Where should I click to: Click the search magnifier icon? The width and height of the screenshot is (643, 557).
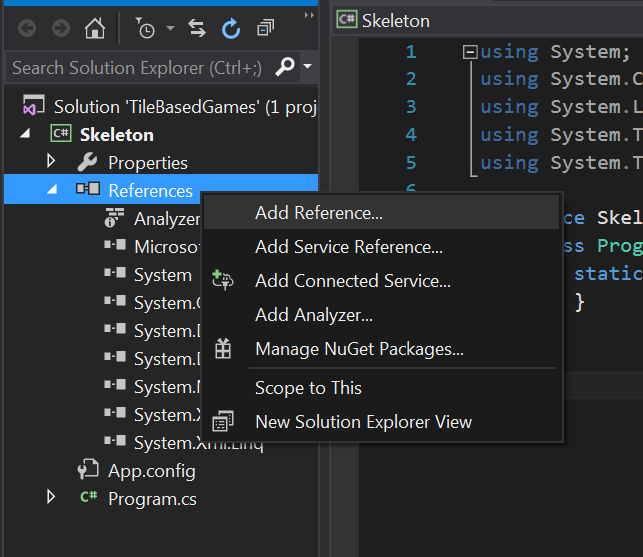[x=285, y=66]
